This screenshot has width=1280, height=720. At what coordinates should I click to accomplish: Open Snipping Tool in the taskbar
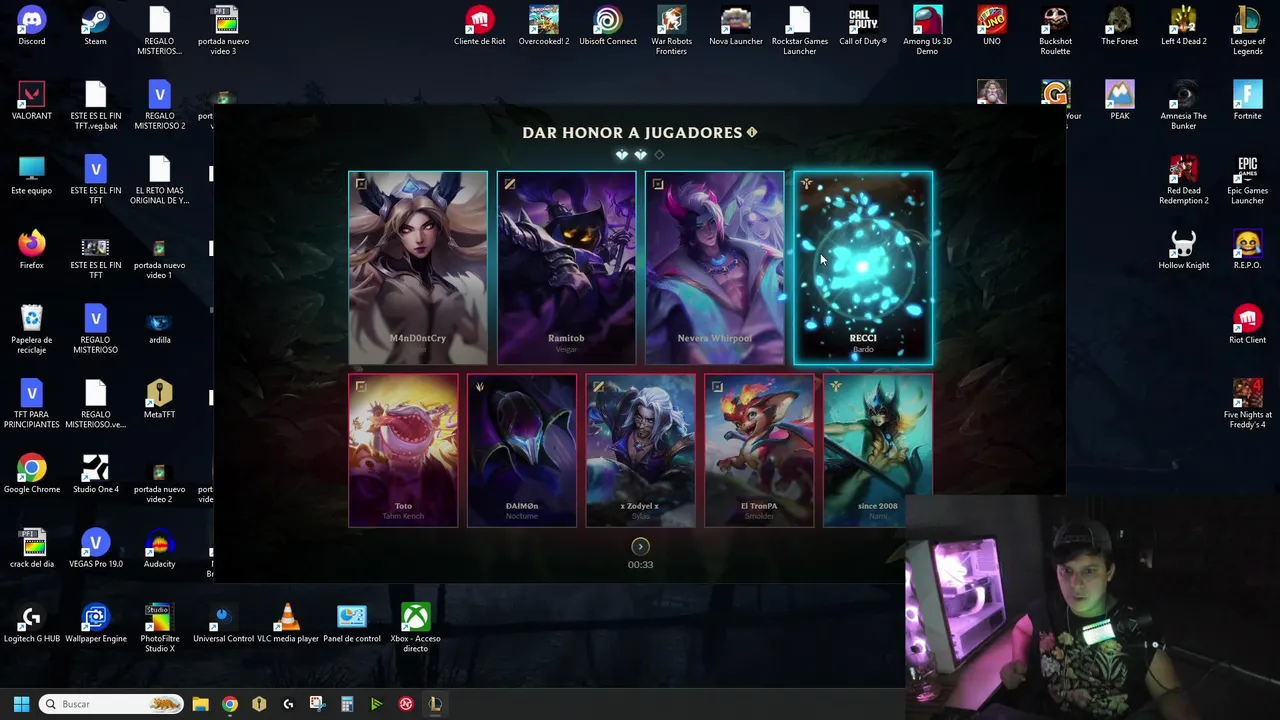pyautogui.click(x=317, y=704)
